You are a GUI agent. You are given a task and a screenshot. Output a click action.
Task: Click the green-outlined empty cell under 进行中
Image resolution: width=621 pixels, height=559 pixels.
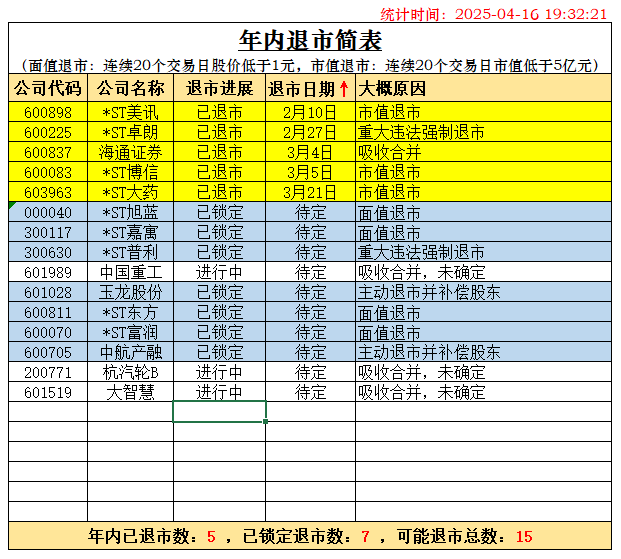click(219, 412)
